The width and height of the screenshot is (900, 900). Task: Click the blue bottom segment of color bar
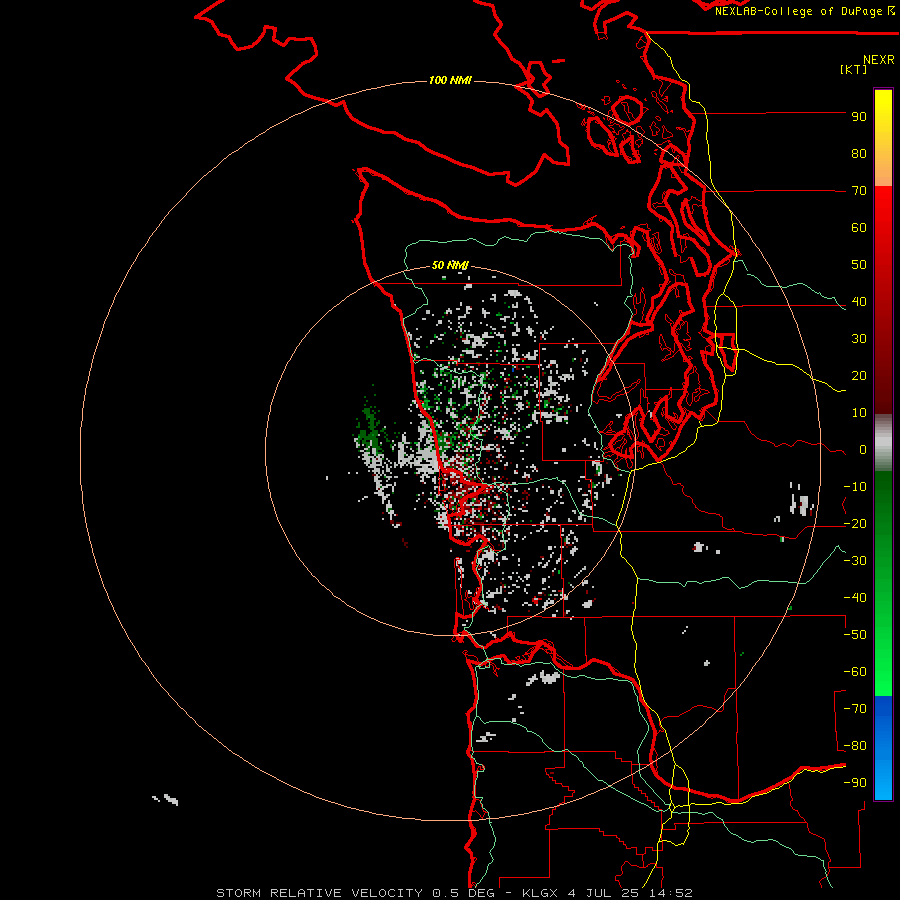tap(883, 748)
